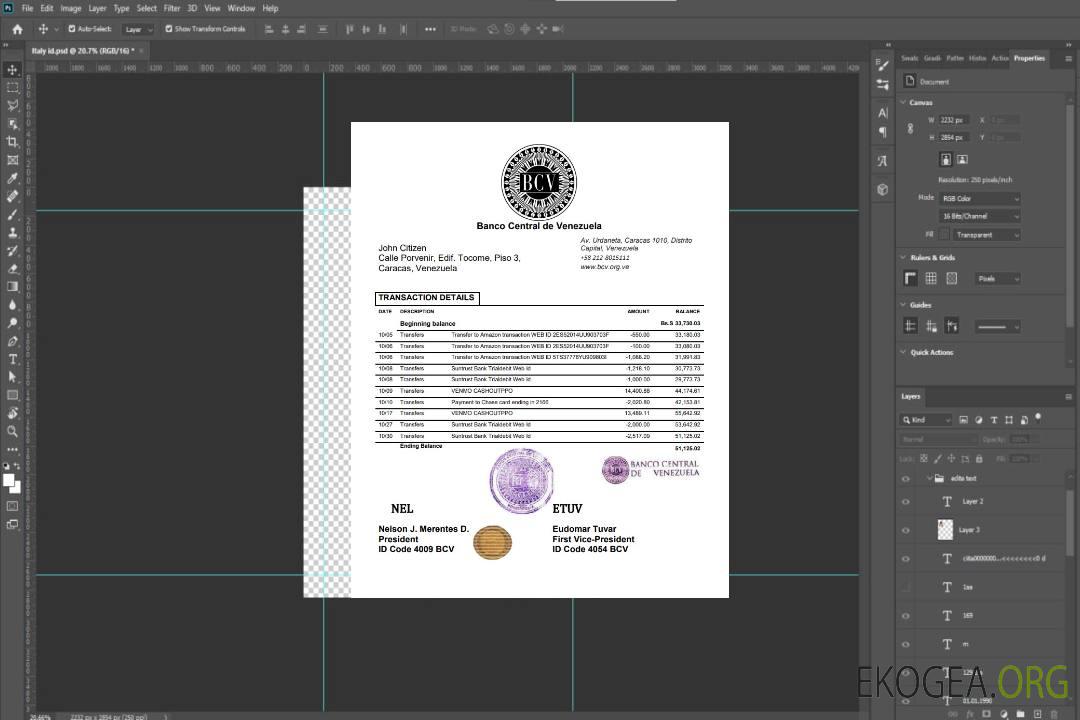Select the Zoom tool magnifier

pos(13,432)
